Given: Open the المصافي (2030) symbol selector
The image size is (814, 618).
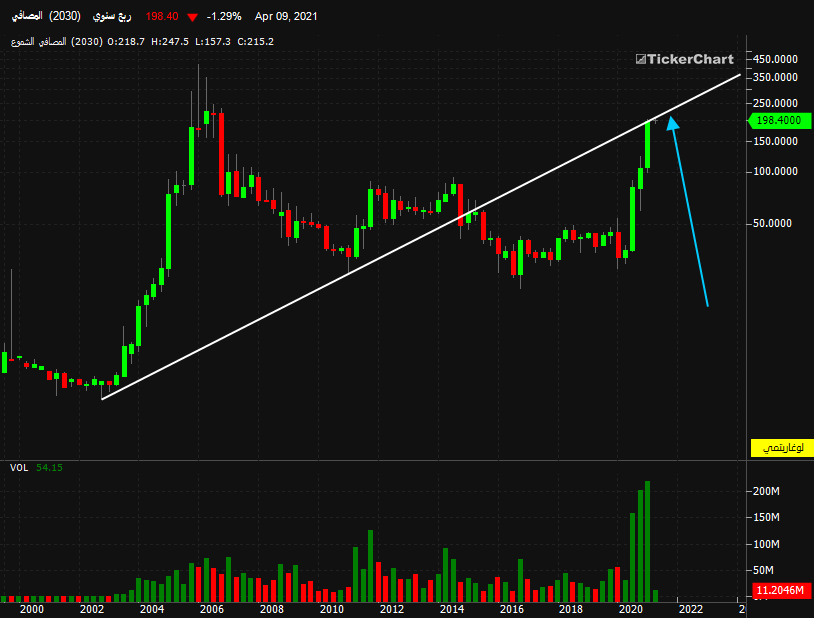Looking at the screenshot, I should (x=46, y=16).
